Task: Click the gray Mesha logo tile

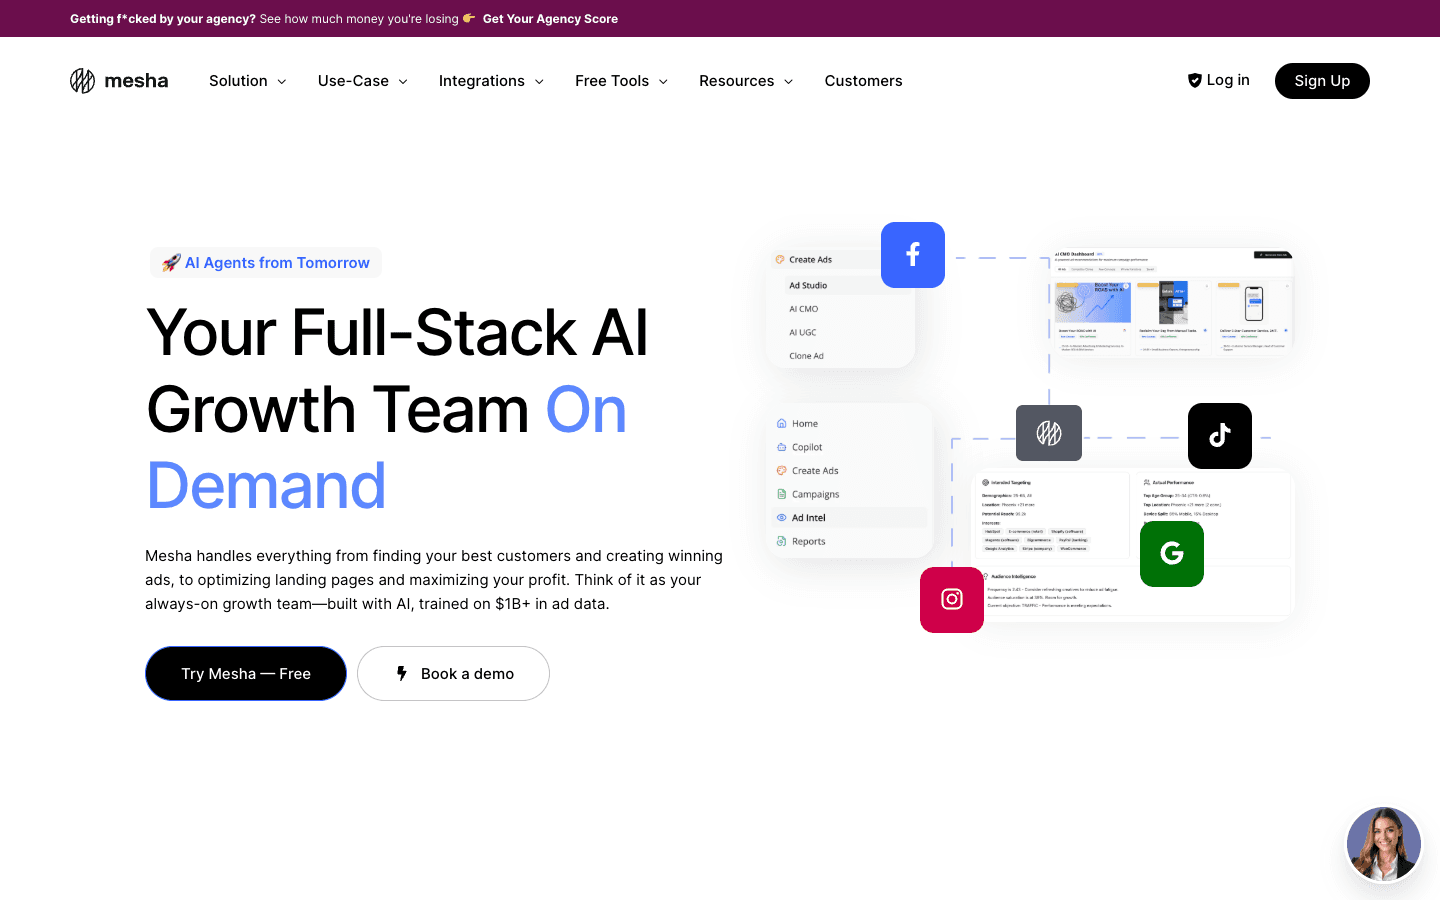Action: click(1048, 433)
